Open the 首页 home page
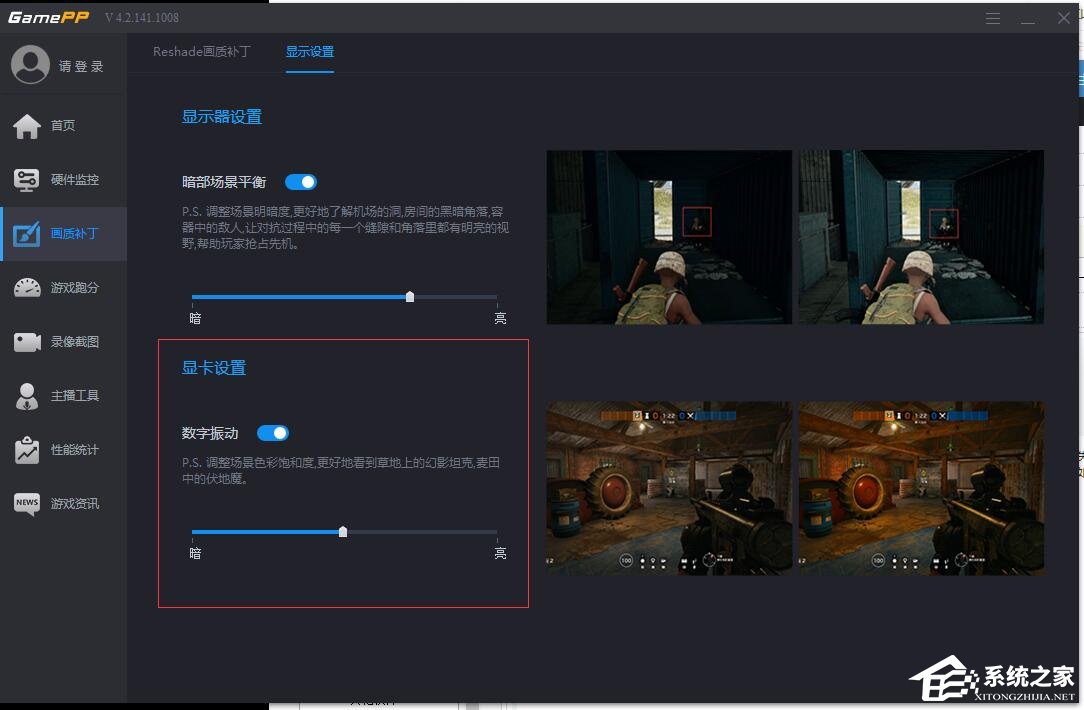1084x710 pixels. [63, 125]
